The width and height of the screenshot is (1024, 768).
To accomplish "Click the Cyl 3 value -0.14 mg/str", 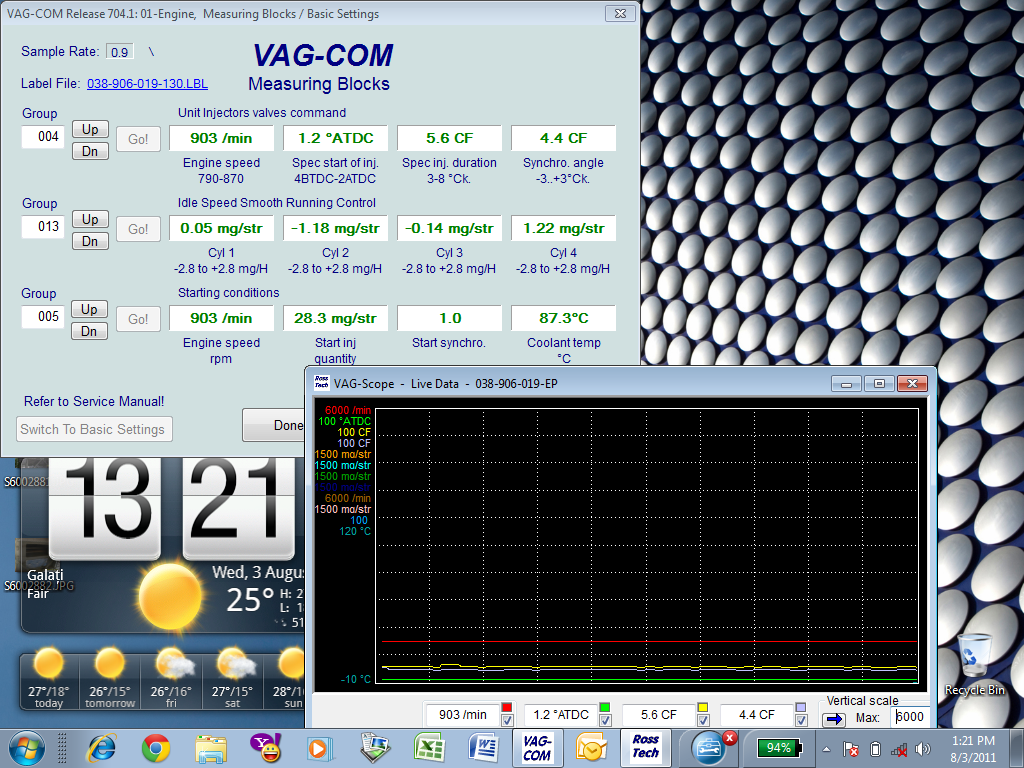I will (449, 228).
